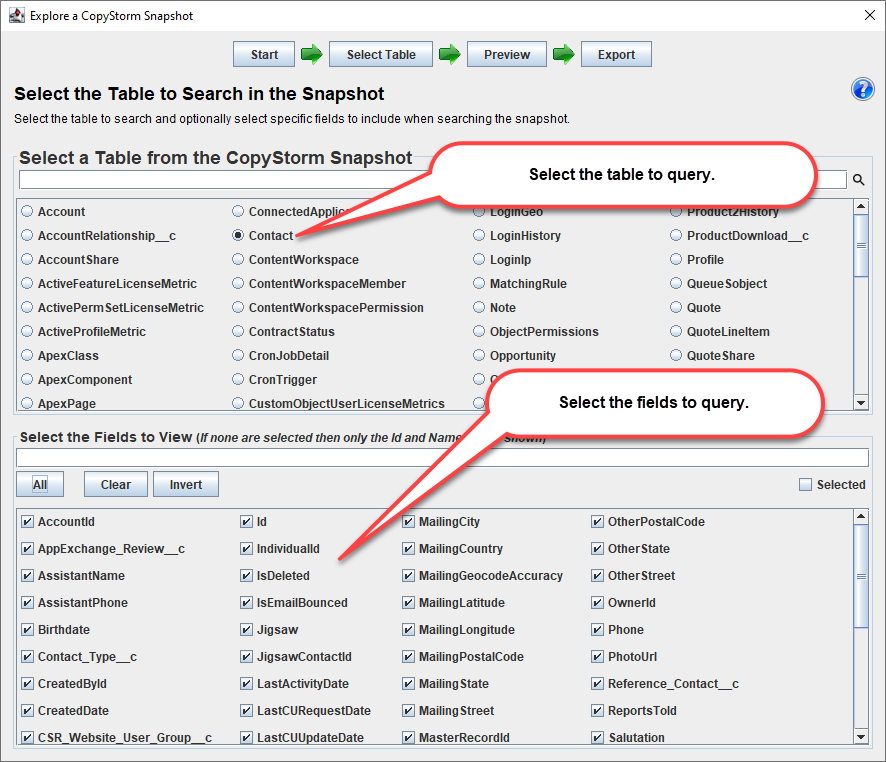886x762 pixels.
Task: Enable the Selected filter checkbox
Action: (805, 485)
